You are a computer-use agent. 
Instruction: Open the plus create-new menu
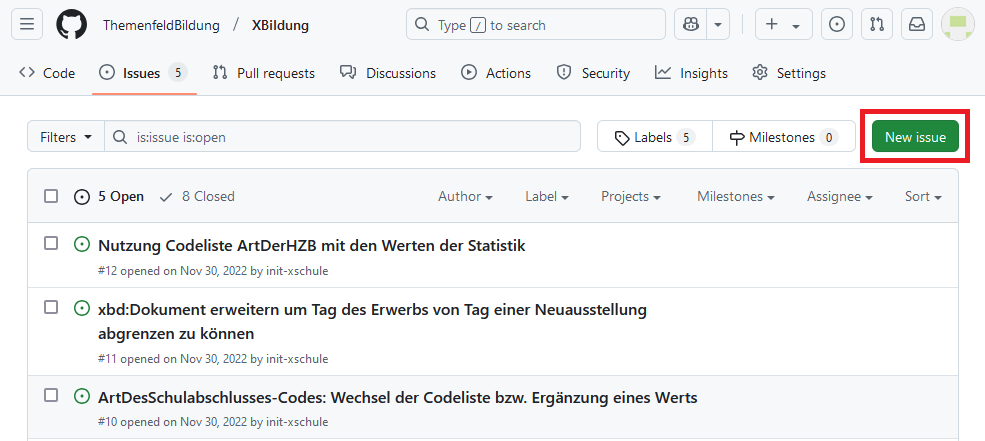(x=783, y=24)
